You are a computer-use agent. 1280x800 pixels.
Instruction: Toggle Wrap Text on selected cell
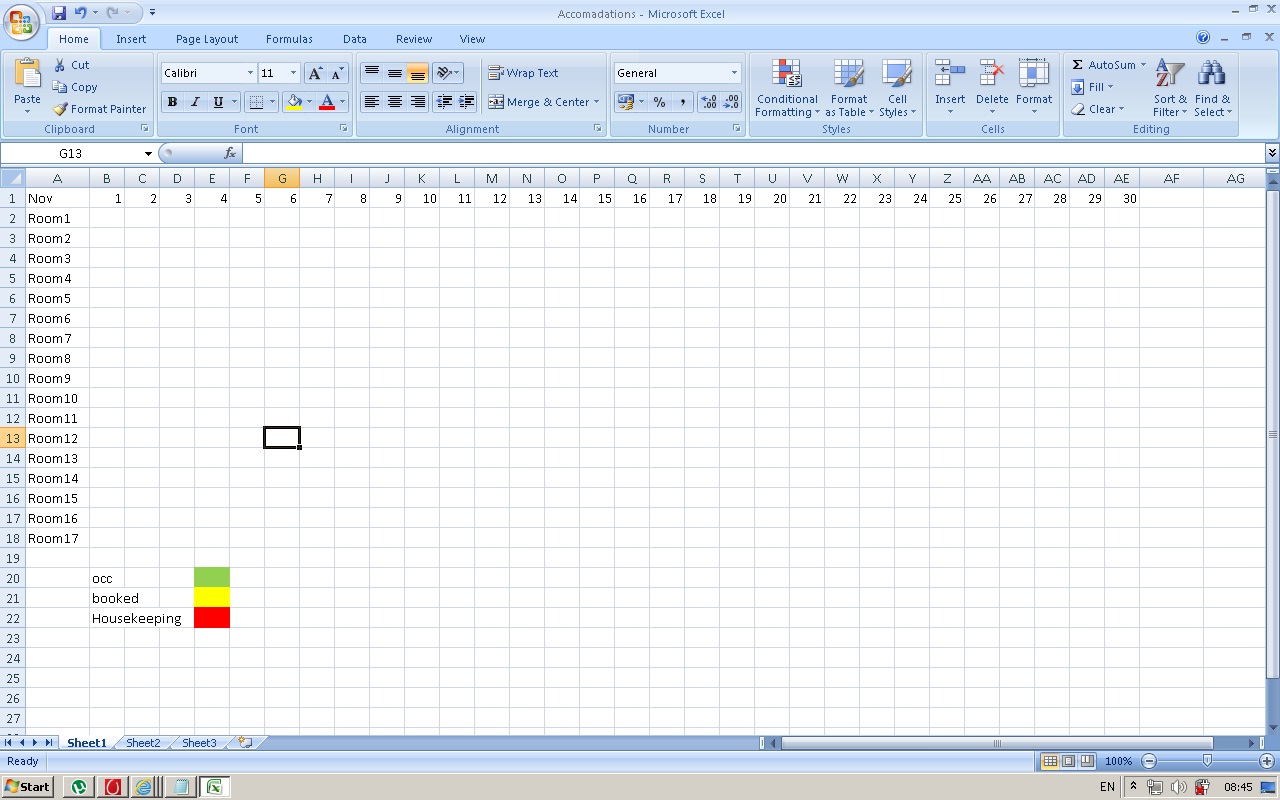(523, 73)
